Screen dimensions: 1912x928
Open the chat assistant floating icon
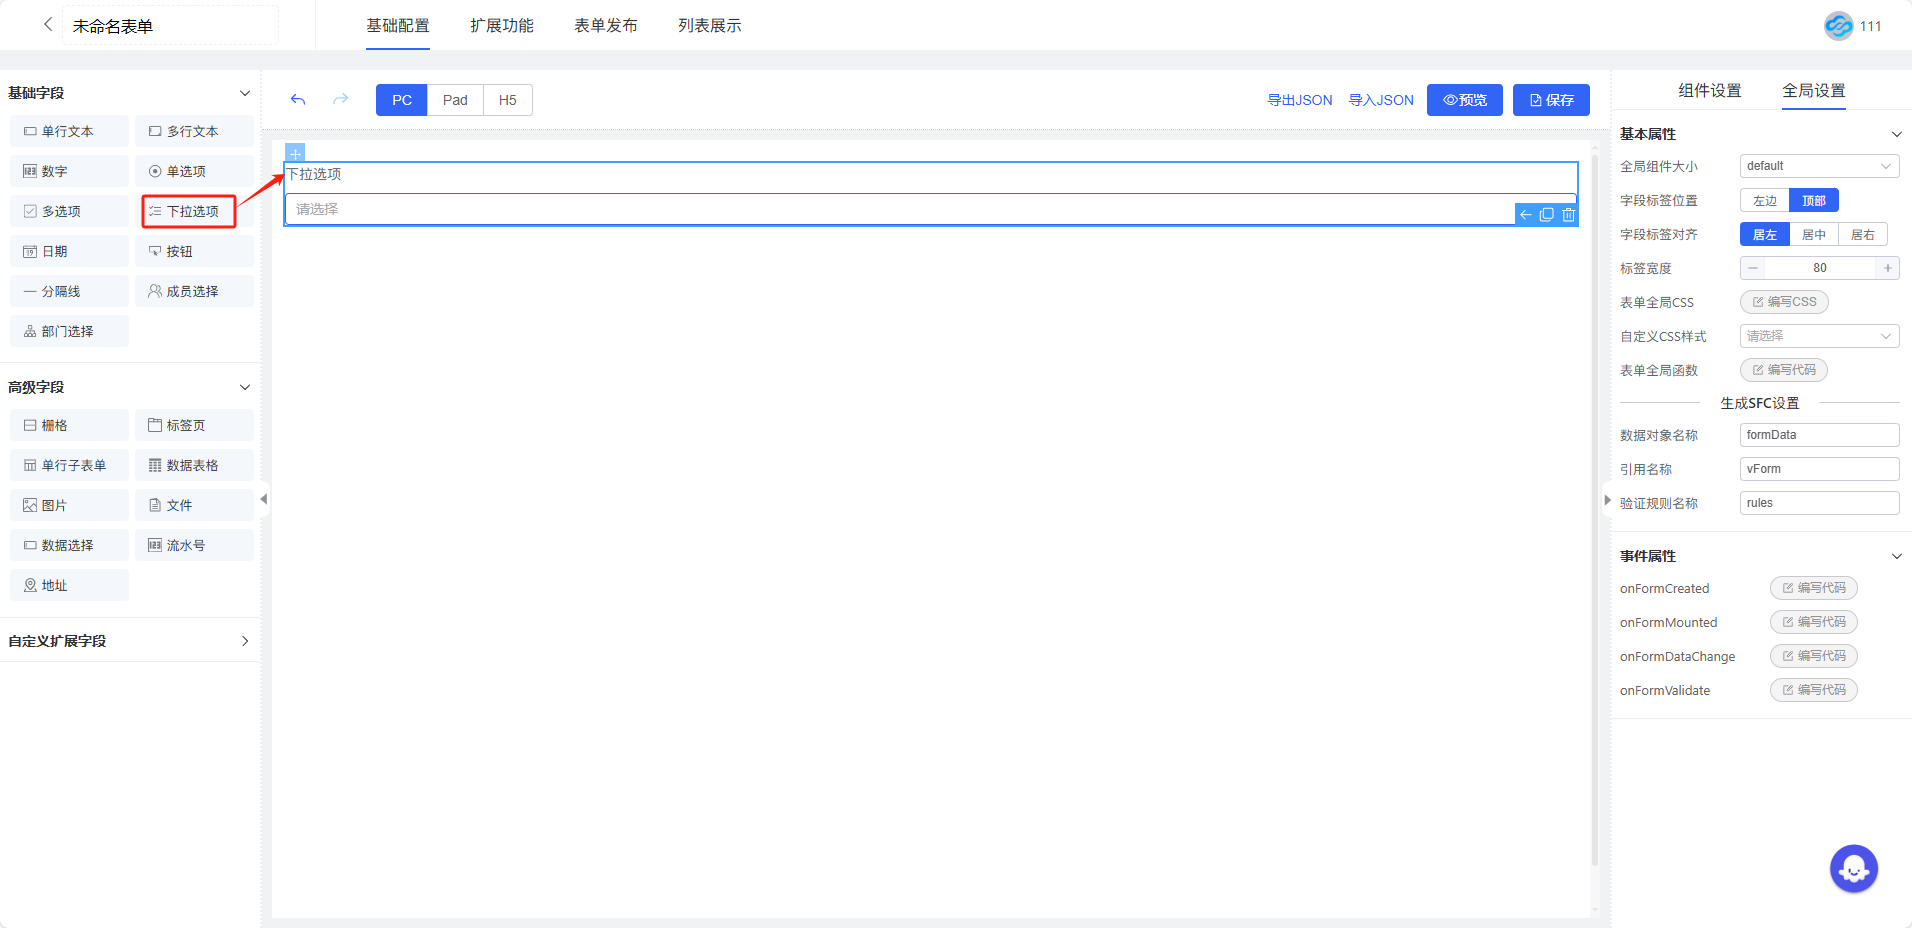1853,869
